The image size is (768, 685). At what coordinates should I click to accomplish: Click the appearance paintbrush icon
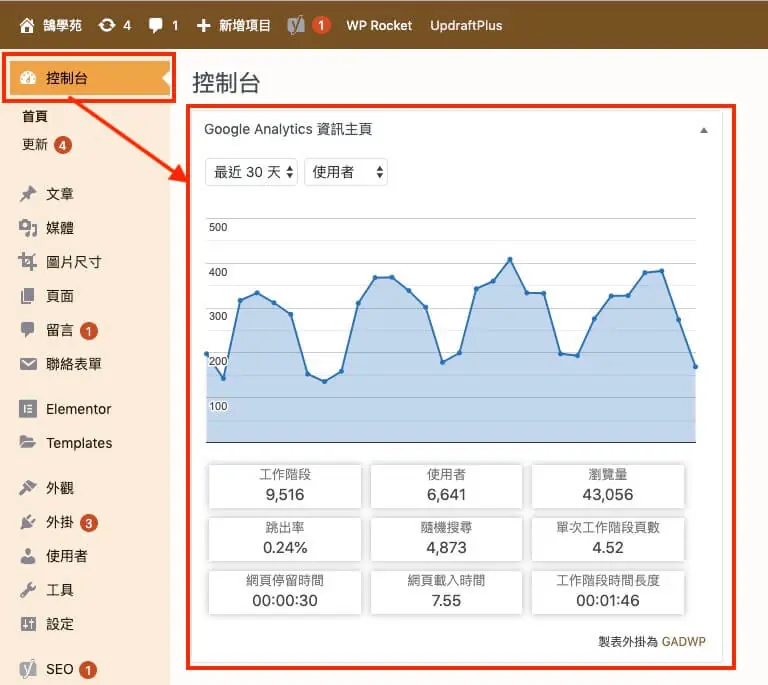pyautogui.click(x=28, y=488)
